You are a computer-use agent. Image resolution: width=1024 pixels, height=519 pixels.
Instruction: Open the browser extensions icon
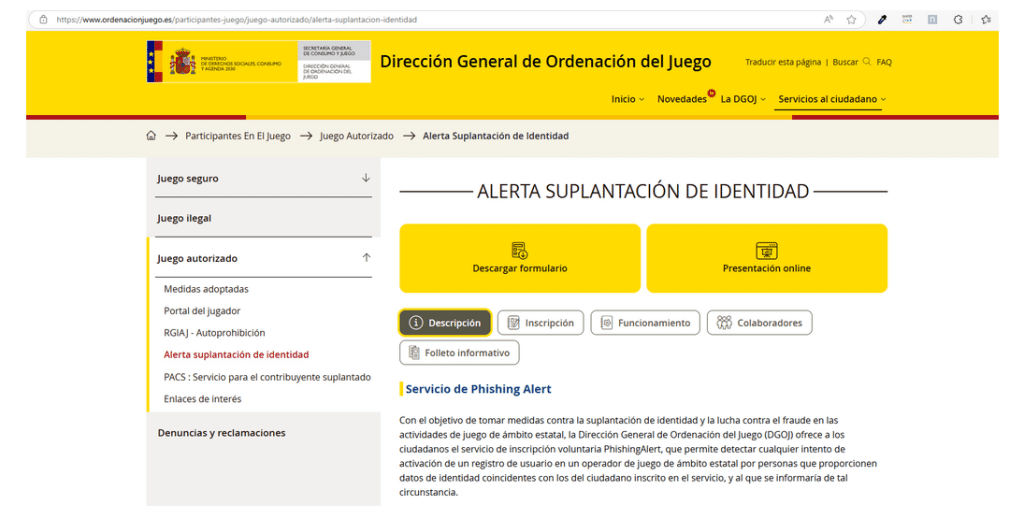958,19
